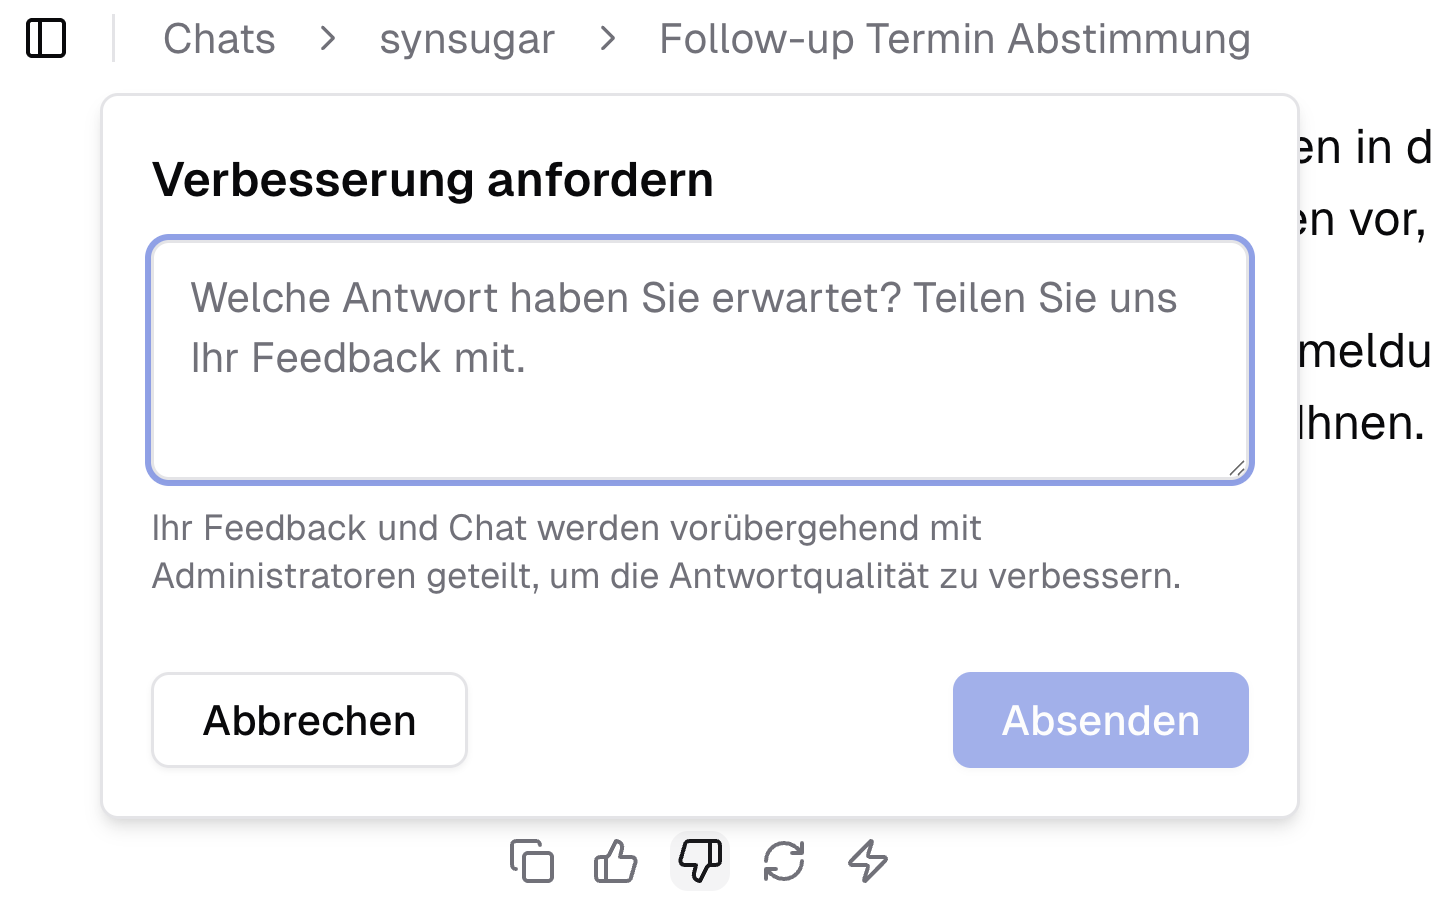Grab the textarea resize handle in the corner
The width and height of the screenshot is (1434, 922).
pyautogui.click(x=1238, y=469)
